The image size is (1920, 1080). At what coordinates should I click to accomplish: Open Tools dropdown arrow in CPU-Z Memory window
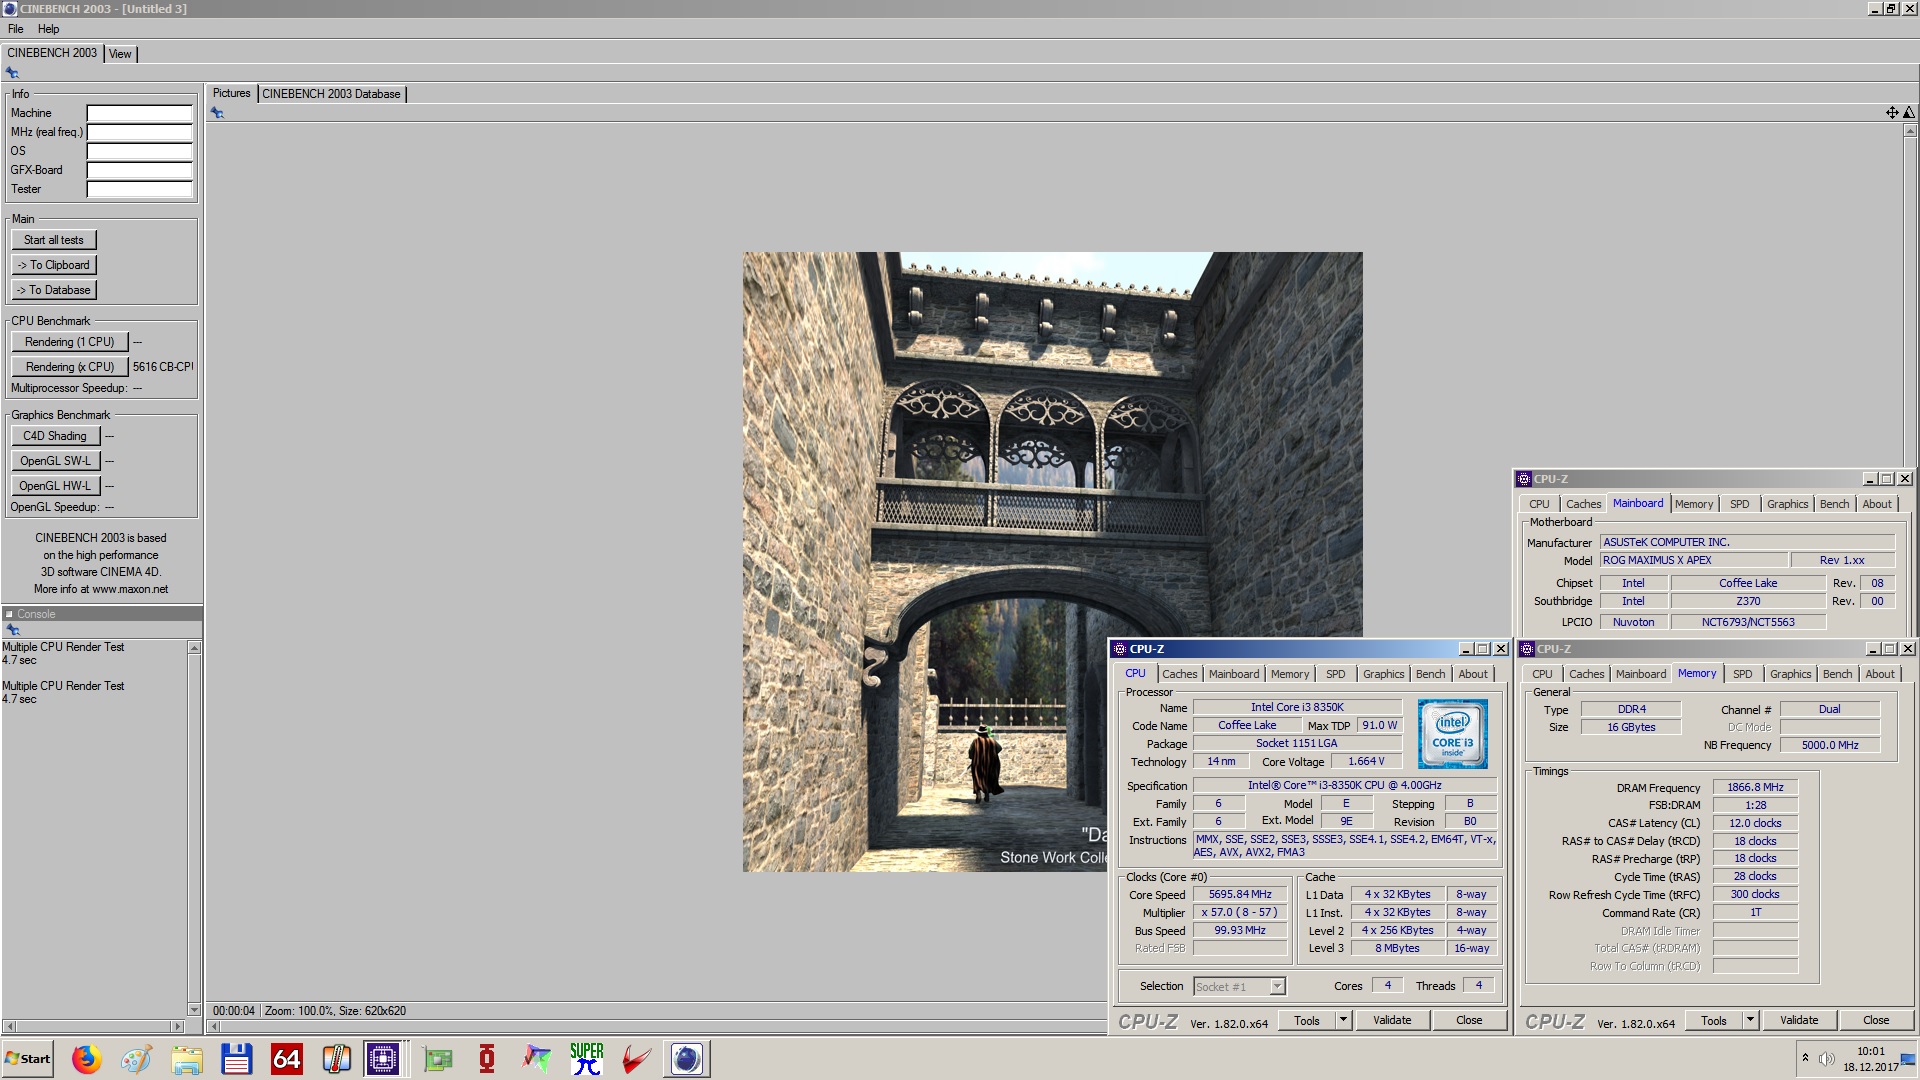click(x=1750, y=1020)
